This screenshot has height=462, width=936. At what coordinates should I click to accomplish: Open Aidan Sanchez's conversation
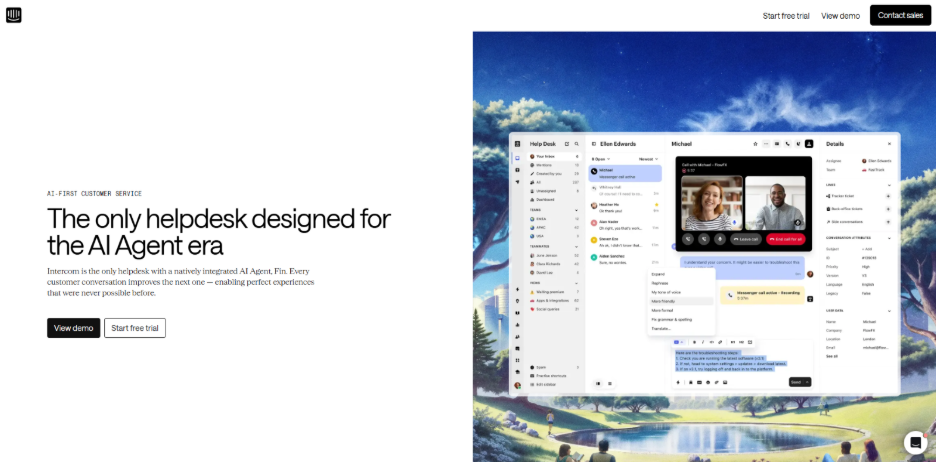point(625,259)
